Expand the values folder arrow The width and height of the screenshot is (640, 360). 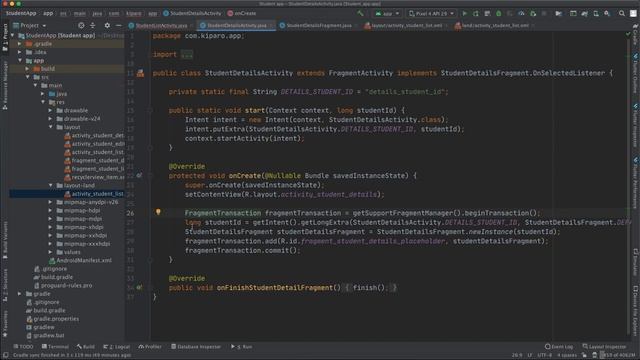pyautogui.click(x=51, y=252)
